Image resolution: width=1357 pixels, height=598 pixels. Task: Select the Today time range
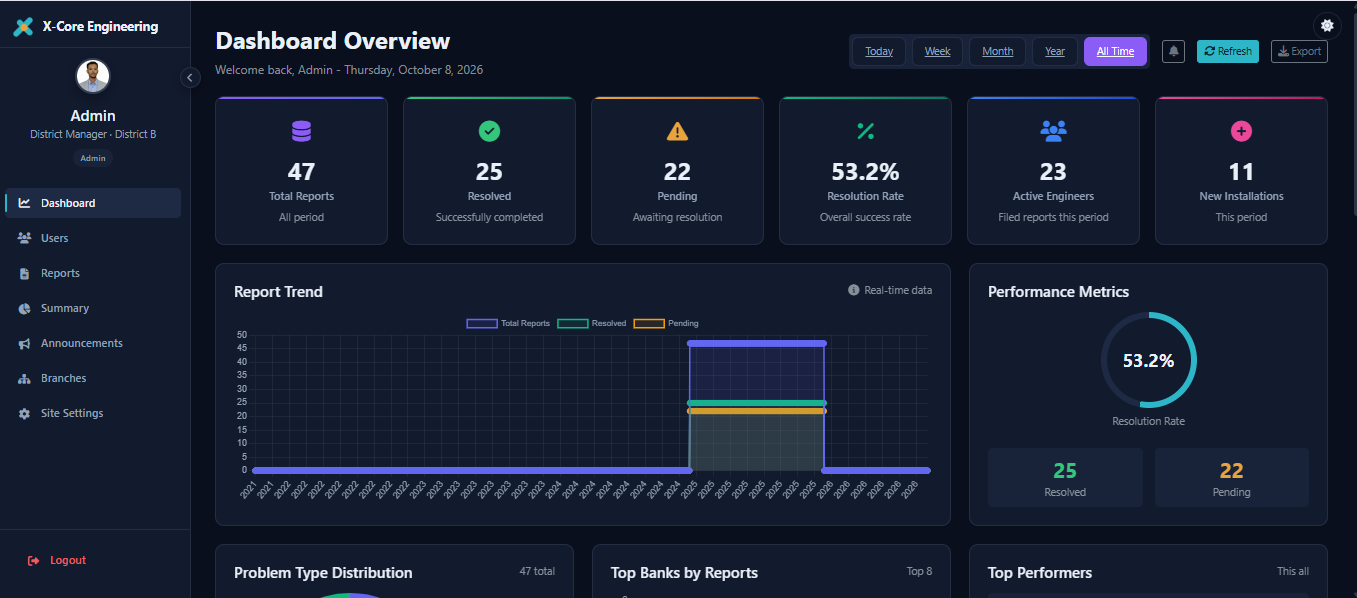pyautogui.click(x=879, y=51)
